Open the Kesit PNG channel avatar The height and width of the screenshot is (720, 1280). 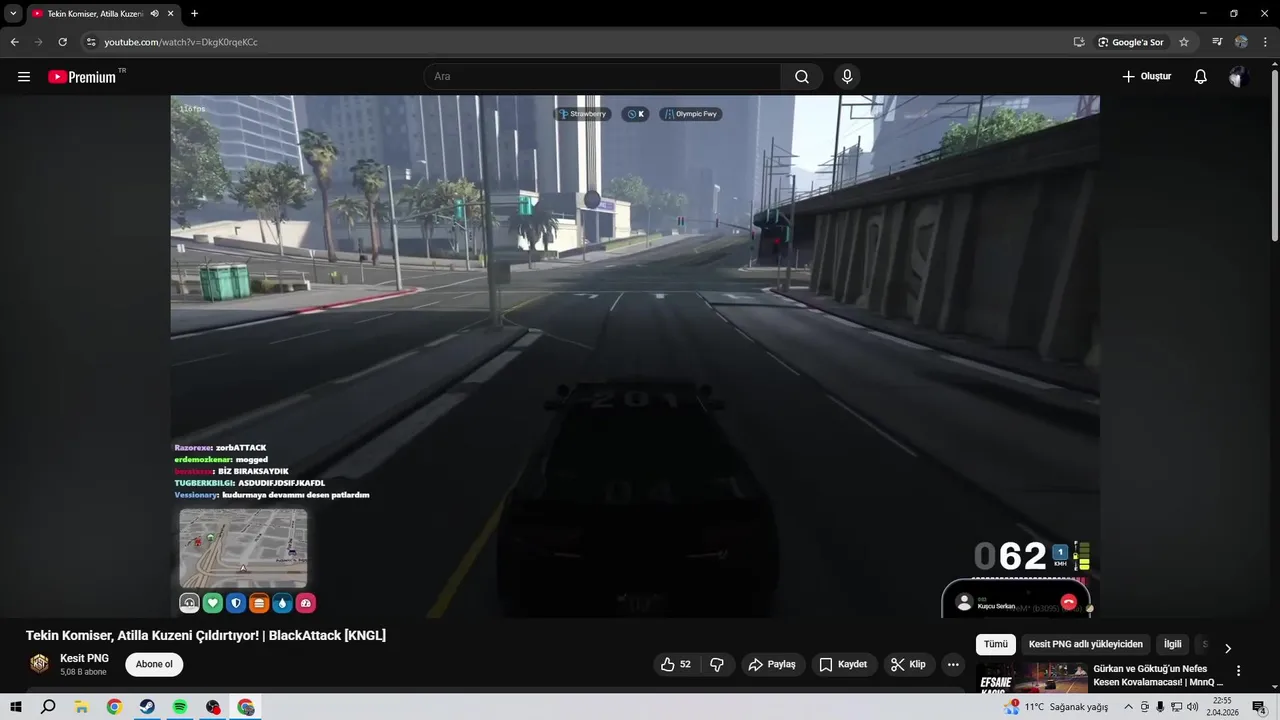[x=40, y=664]
